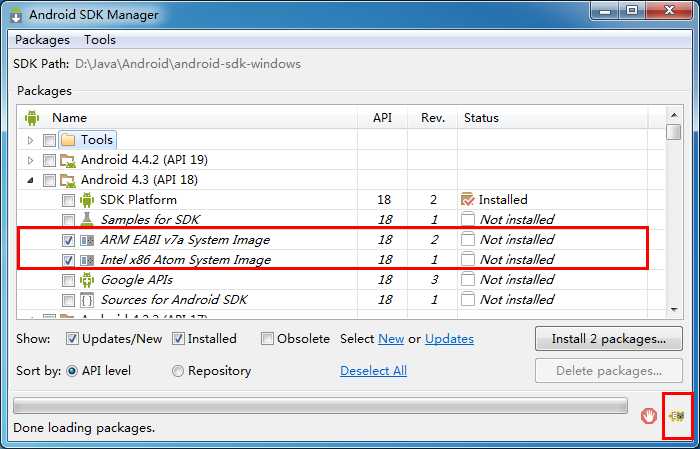Click the SDK Path value text

click(x=188, y=64)
